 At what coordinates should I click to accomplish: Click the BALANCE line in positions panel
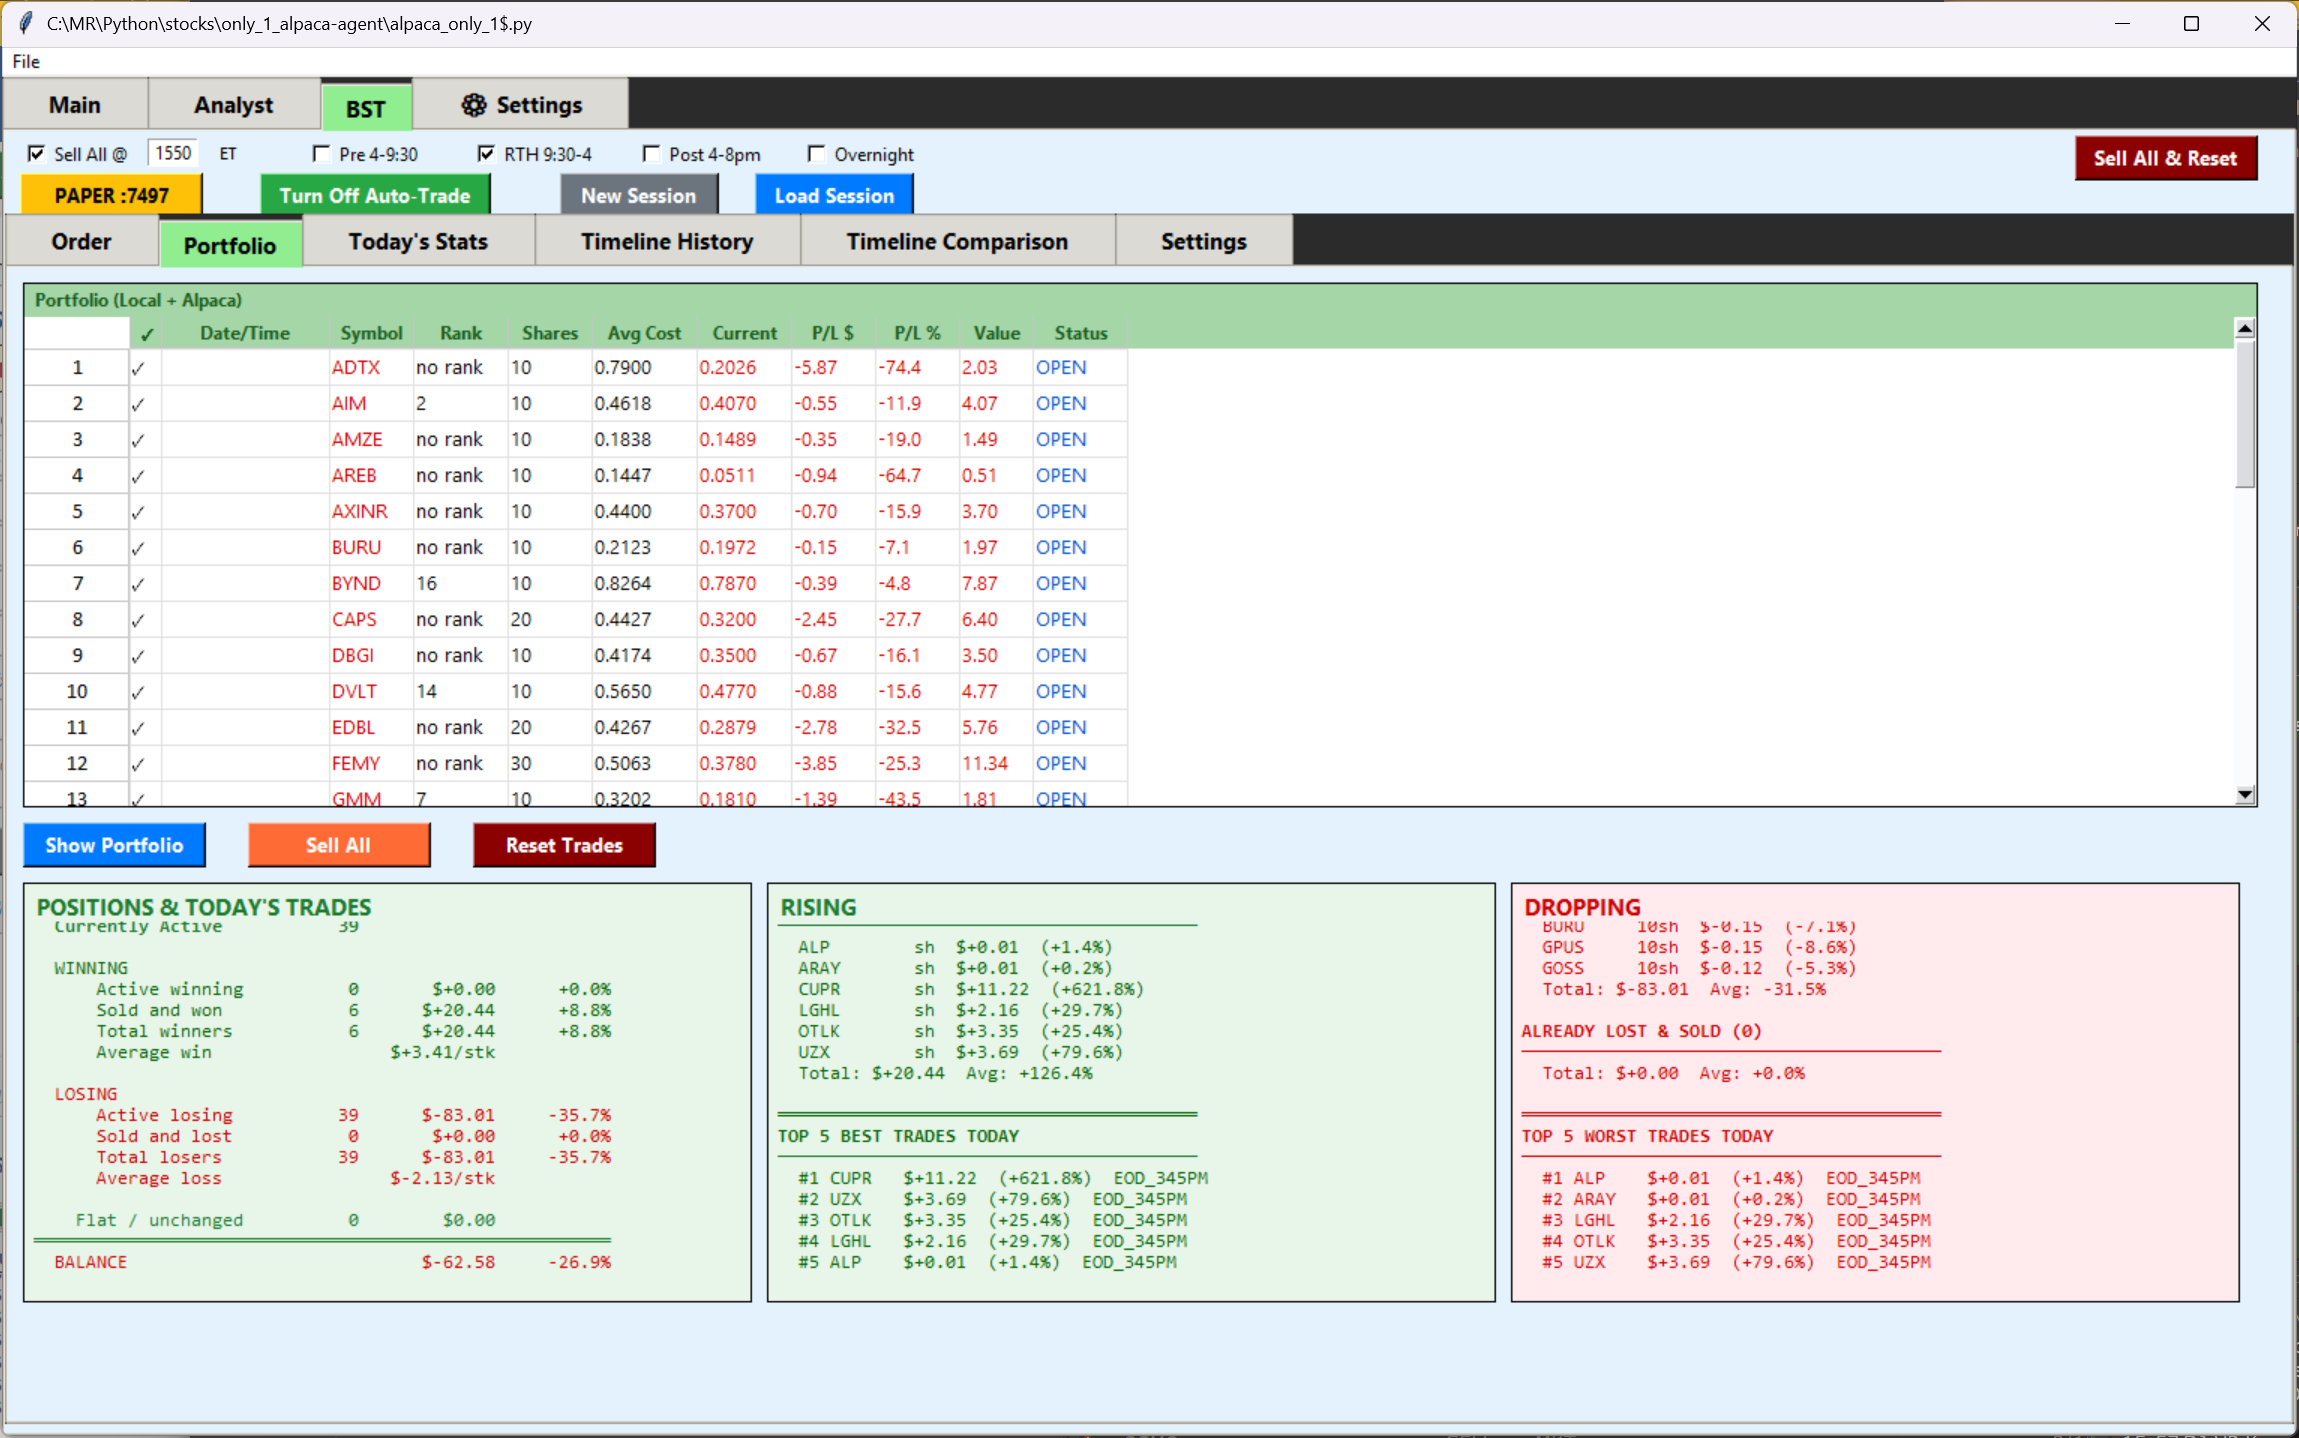point(333,1262)
